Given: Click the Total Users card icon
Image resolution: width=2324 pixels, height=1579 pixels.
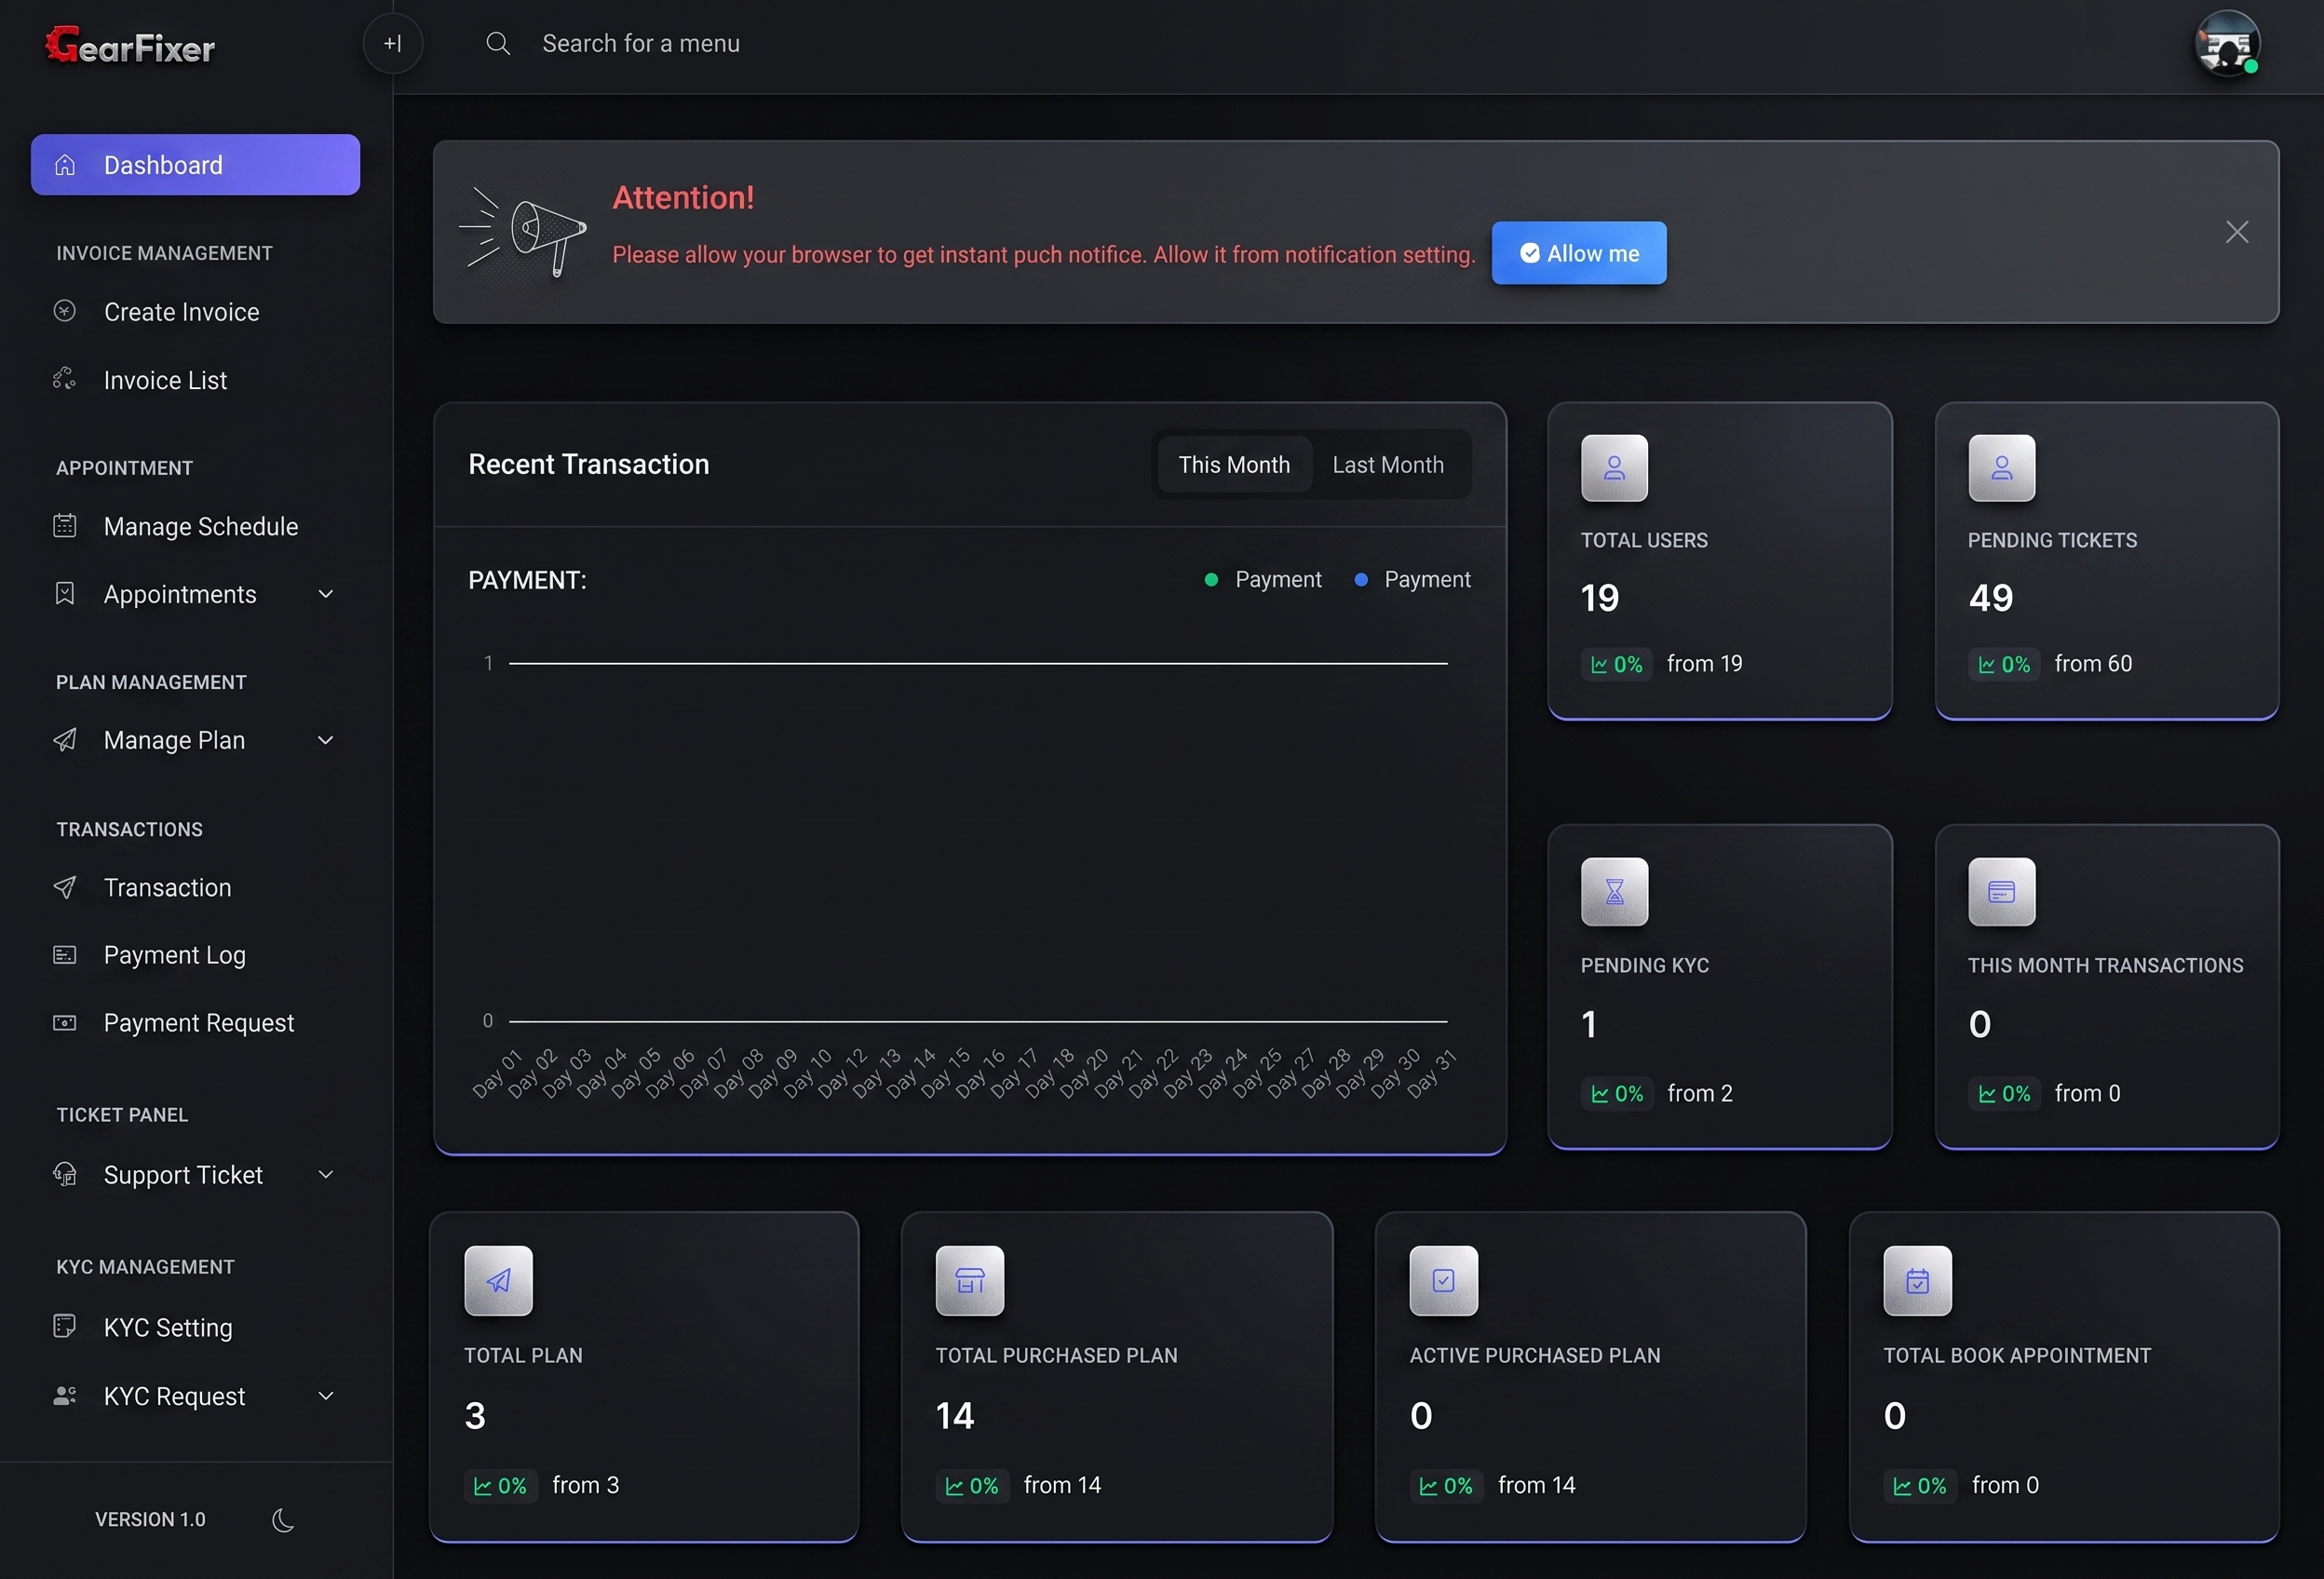Looking at the screenshot, I should click(1614, 468).
